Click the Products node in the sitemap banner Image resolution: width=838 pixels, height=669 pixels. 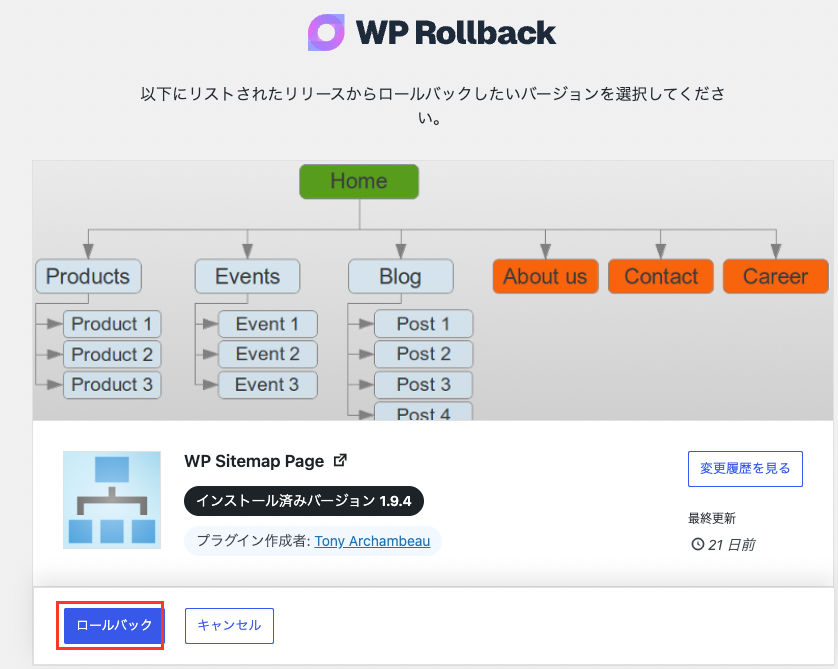pyautogui.click(x=88, y=276)
